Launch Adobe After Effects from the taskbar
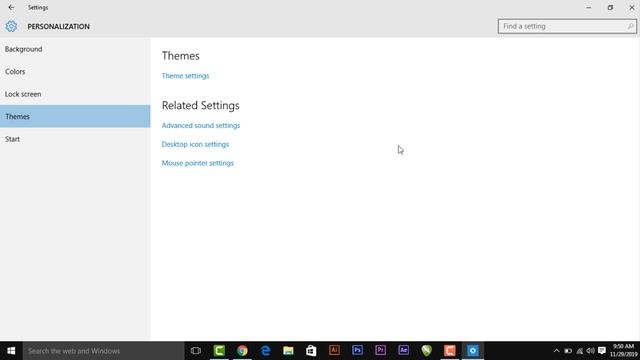The width and height of the screenshot is (640, 360). tap(403, 350)
